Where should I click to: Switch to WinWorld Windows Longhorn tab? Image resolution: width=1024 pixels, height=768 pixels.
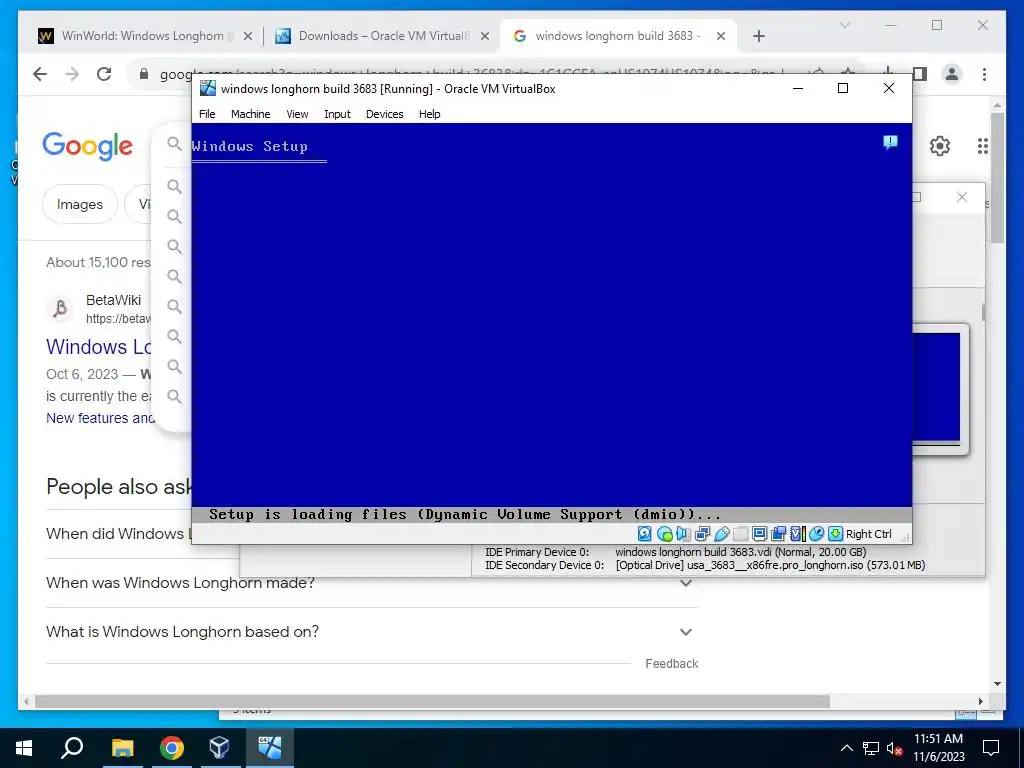(x=145, y=36)
